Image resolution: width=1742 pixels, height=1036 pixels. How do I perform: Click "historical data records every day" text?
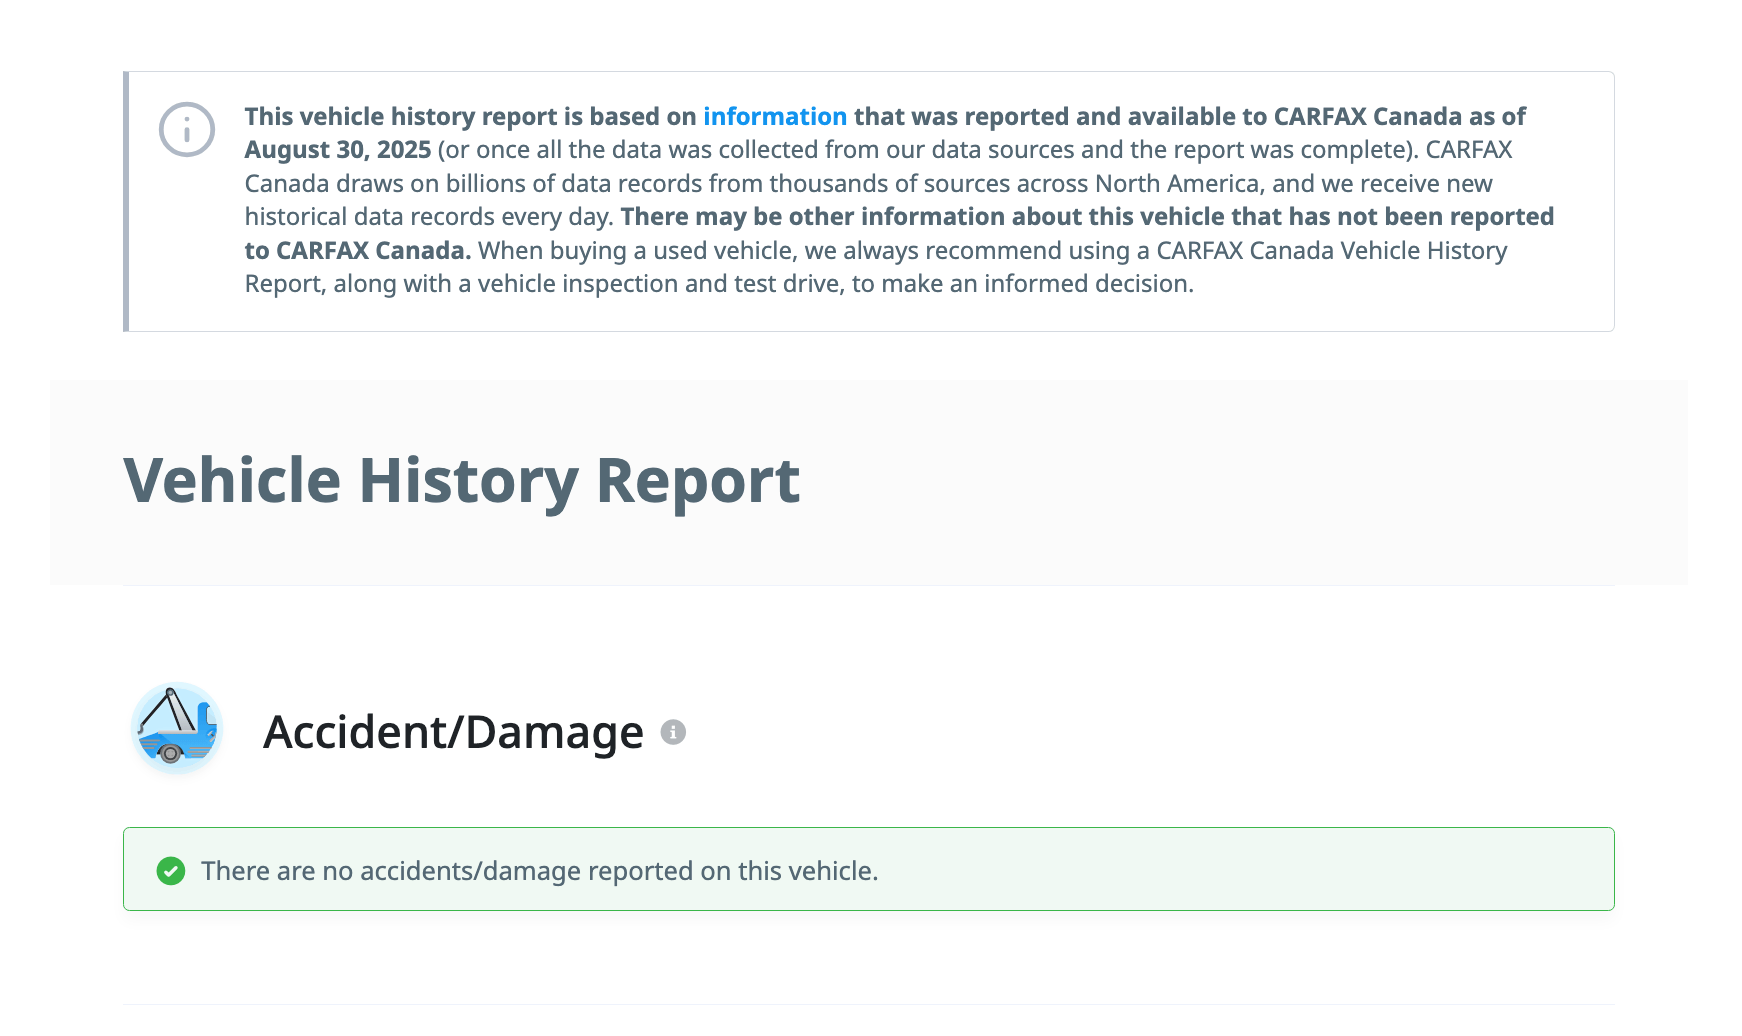click(x=427, y=217)
